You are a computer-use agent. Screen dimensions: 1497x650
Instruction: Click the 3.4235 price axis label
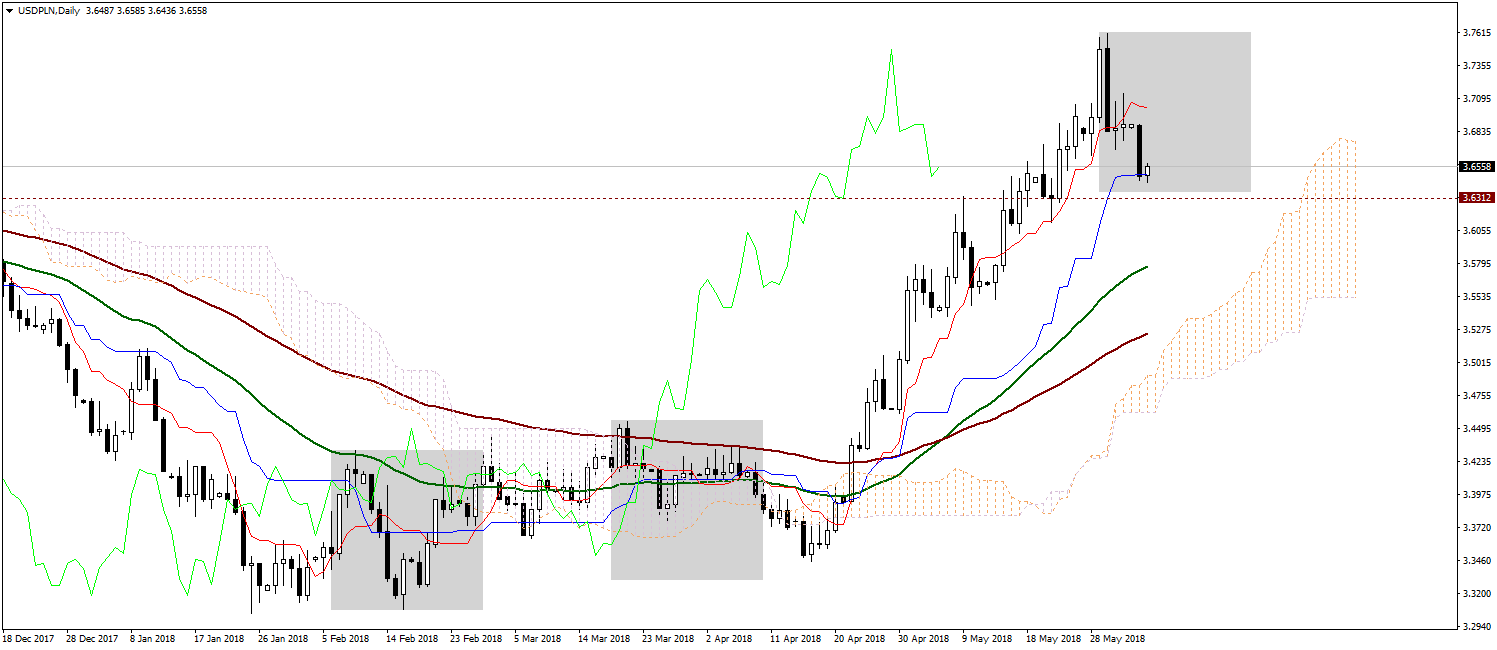click(x=1477, y=462)
